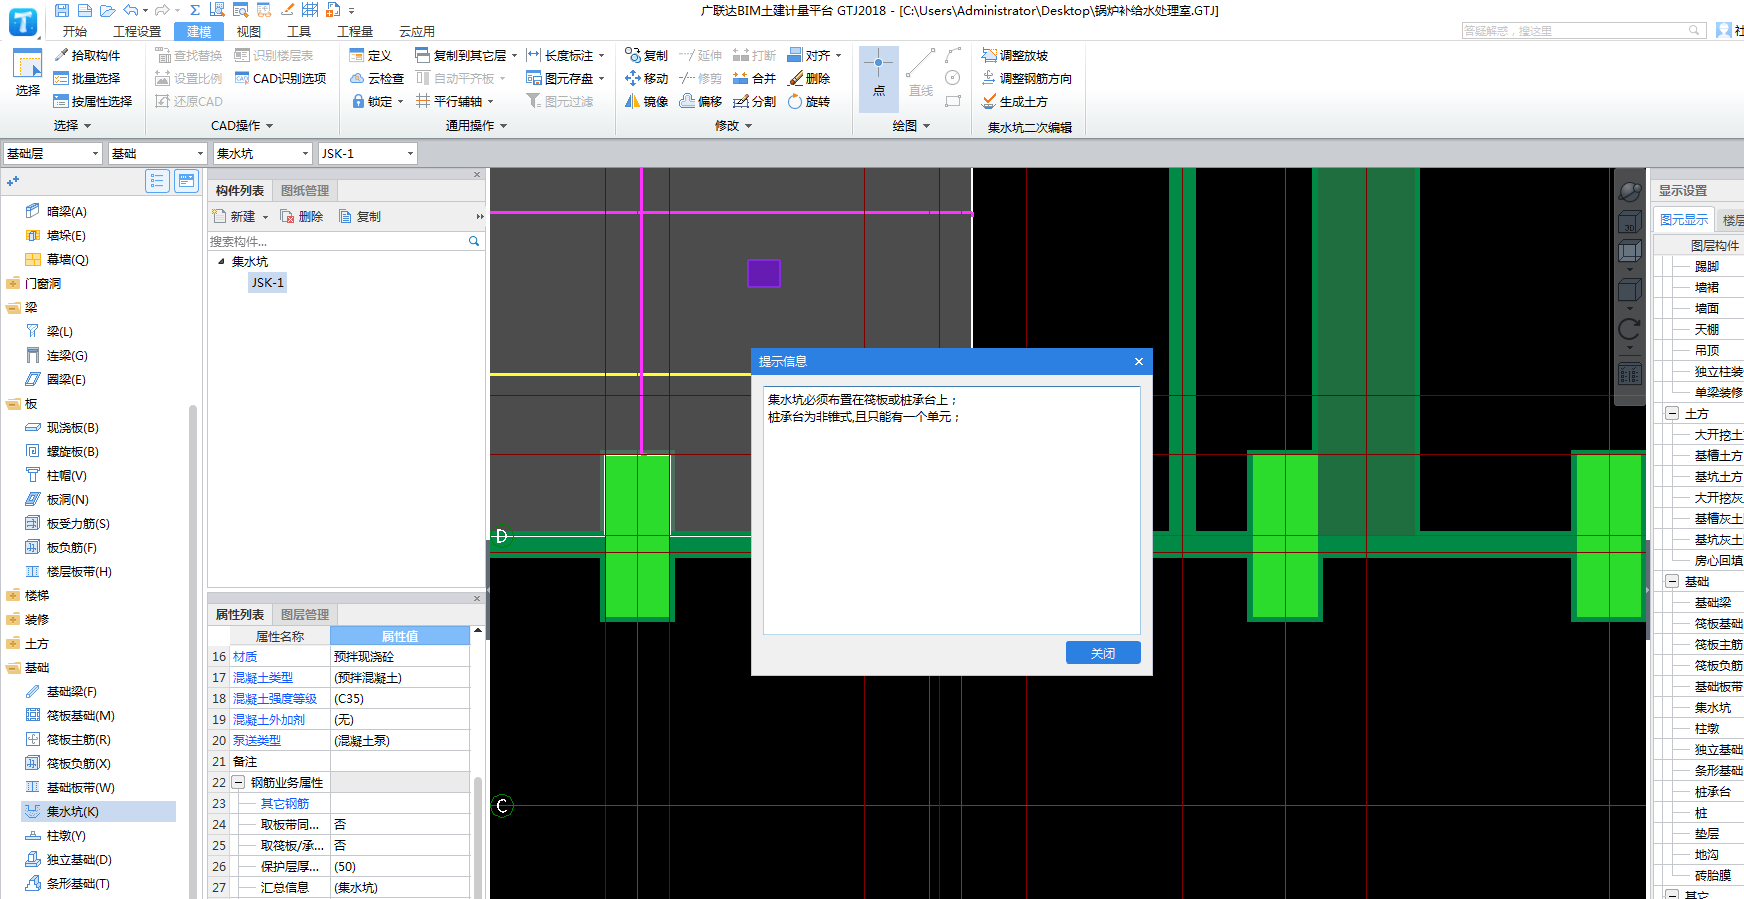Switch to 图元显示 tab in display settings

tap(1684, 219)
